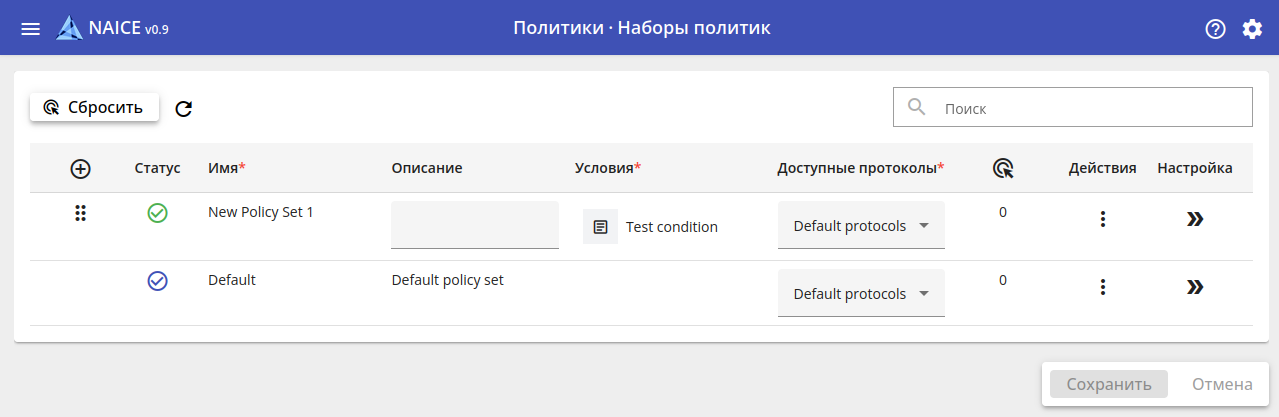Toggle status of New Policy Set 1
Image resolution: width=1279 pixels, height=417 pixels.
tap(157, 213)
